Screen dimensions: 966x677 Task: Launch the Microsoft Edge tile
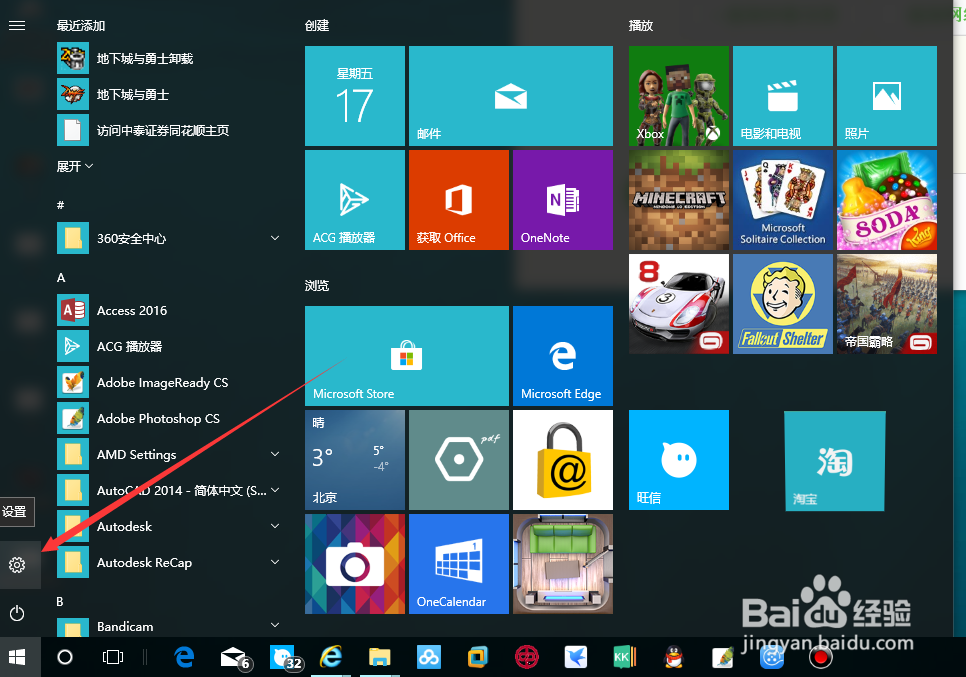563,356
